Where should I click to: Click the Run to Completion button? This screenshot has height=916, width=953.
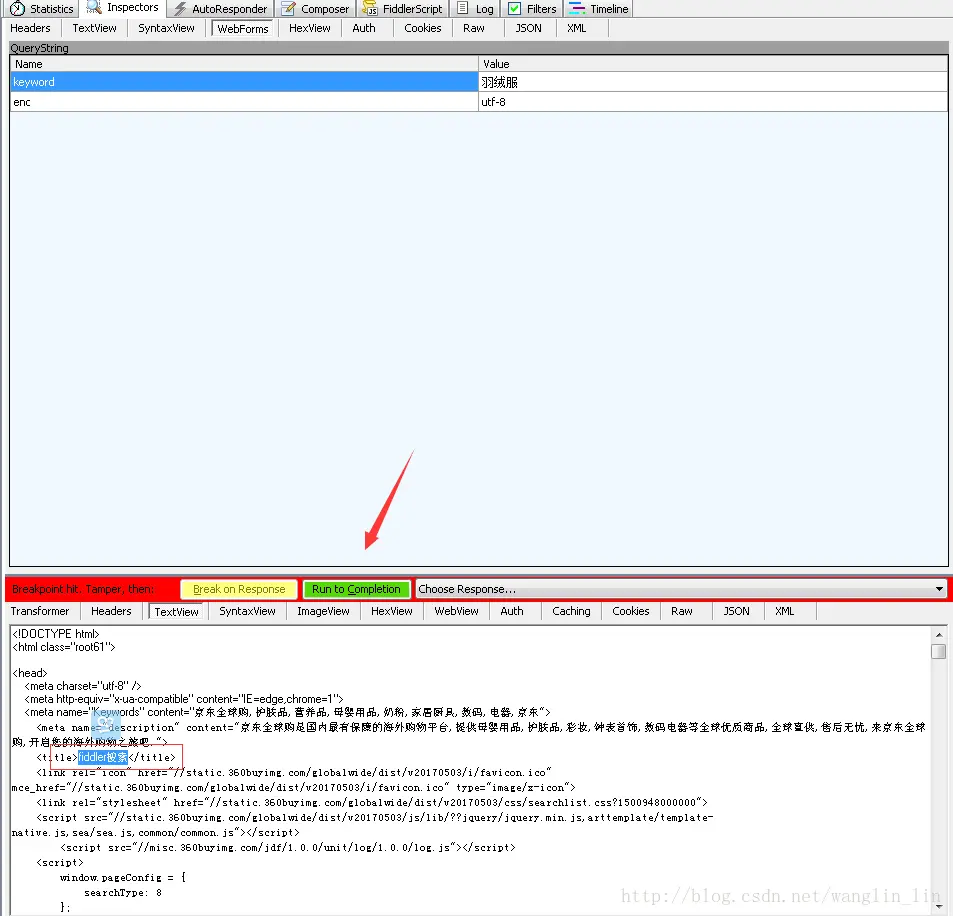pos(356,589)
